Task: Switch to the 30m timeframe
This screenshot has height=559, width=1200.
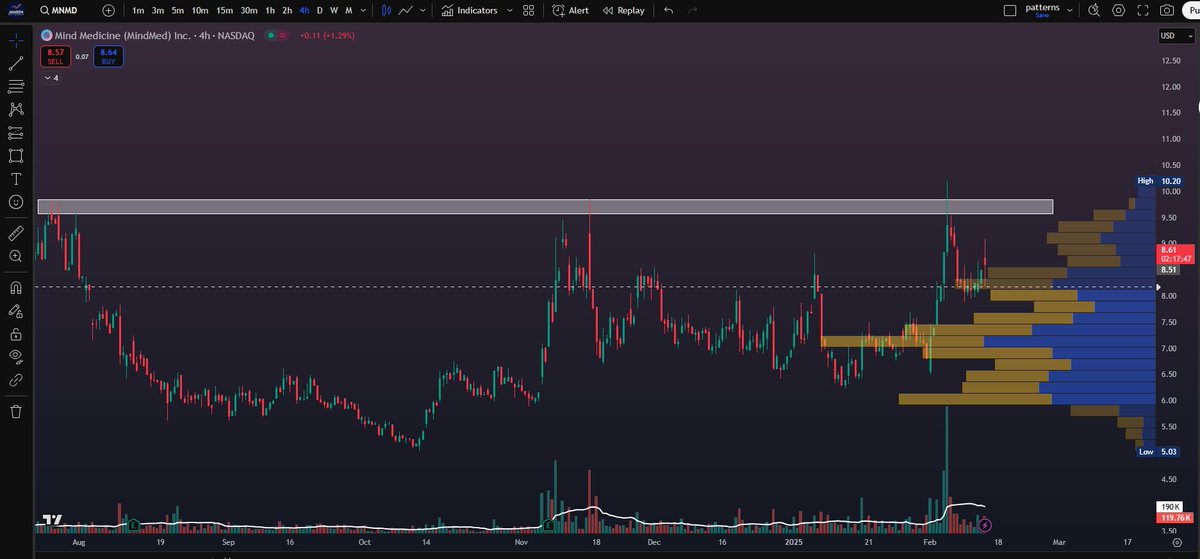Action: click(249, 10)
